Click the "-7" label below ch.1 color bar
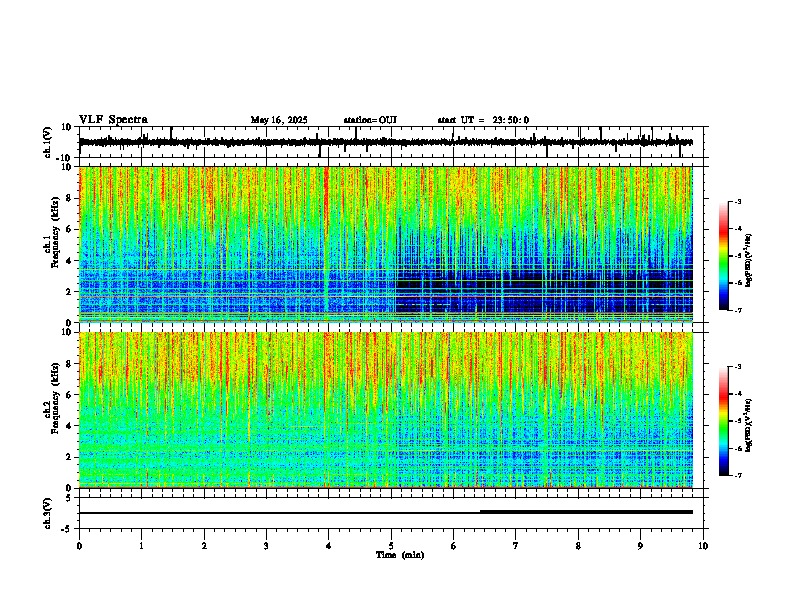792x612 pixels. (737, 310)
